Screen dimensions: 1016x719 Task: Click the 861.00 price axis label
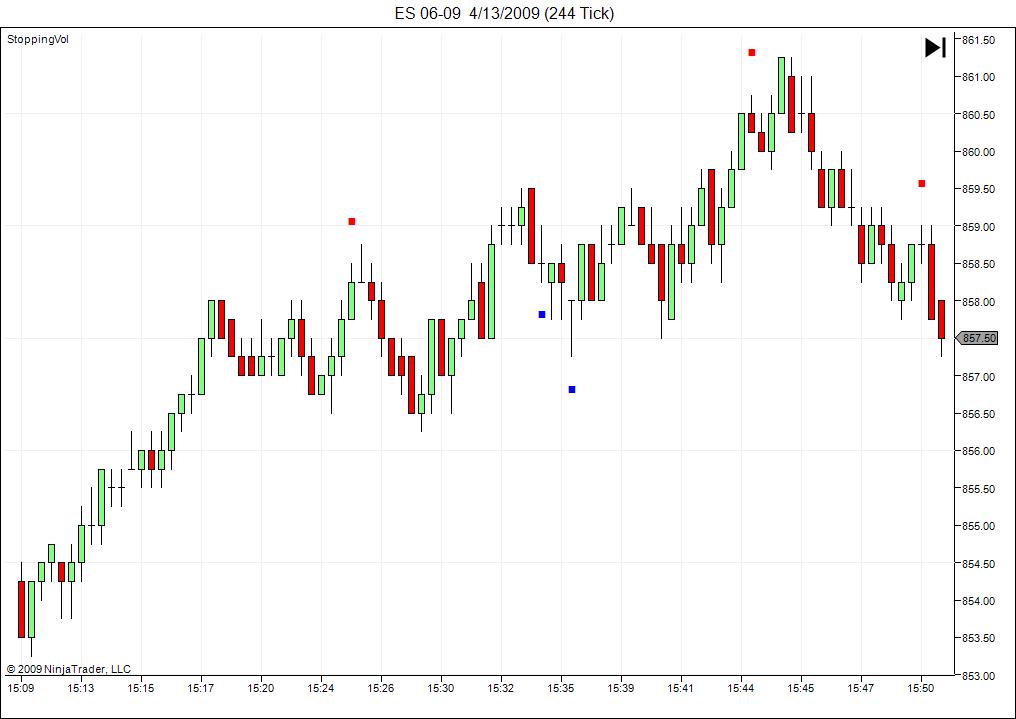978,77
